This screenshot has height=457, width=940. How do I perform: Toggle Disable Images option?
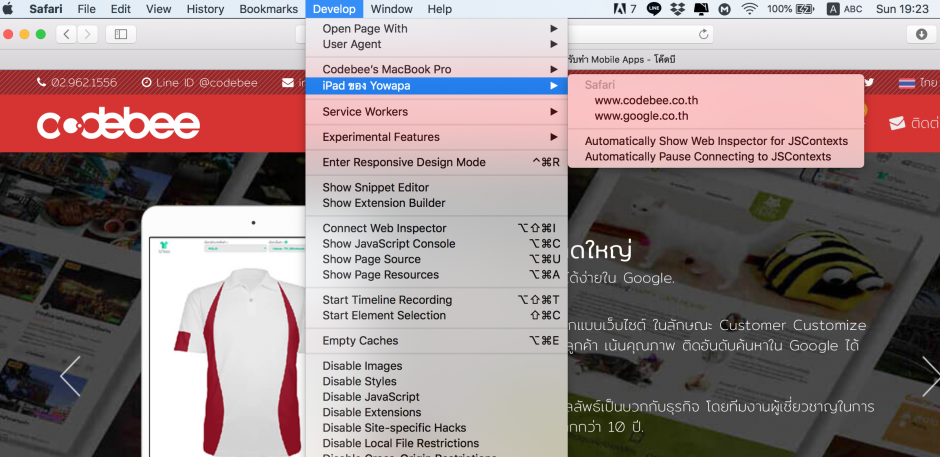(x=436, y=365)
